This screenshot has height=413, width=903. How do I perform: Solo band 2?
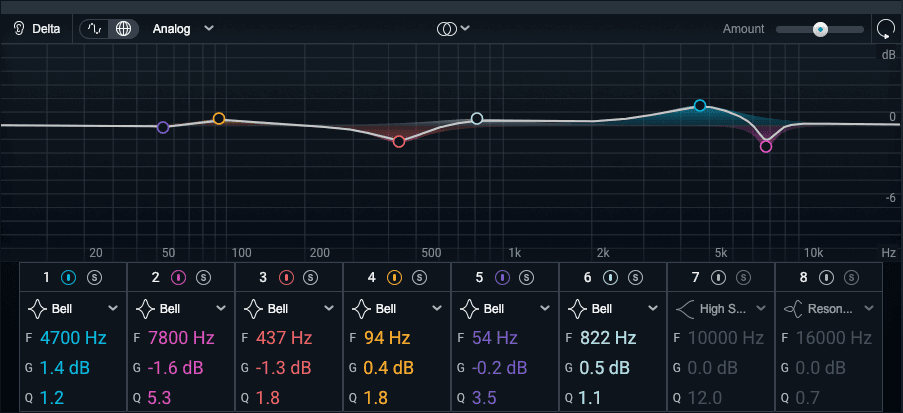click(203, 278)
